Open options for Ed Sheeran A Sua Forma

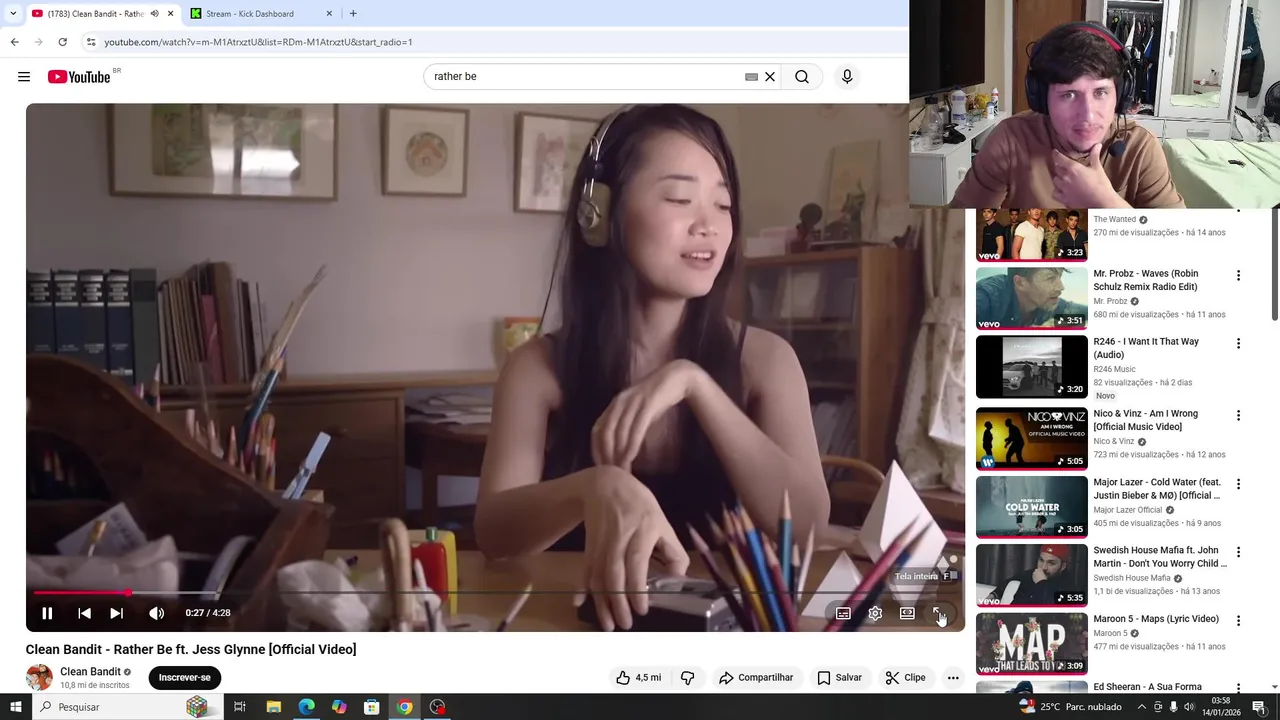[x=1238, y=688]
